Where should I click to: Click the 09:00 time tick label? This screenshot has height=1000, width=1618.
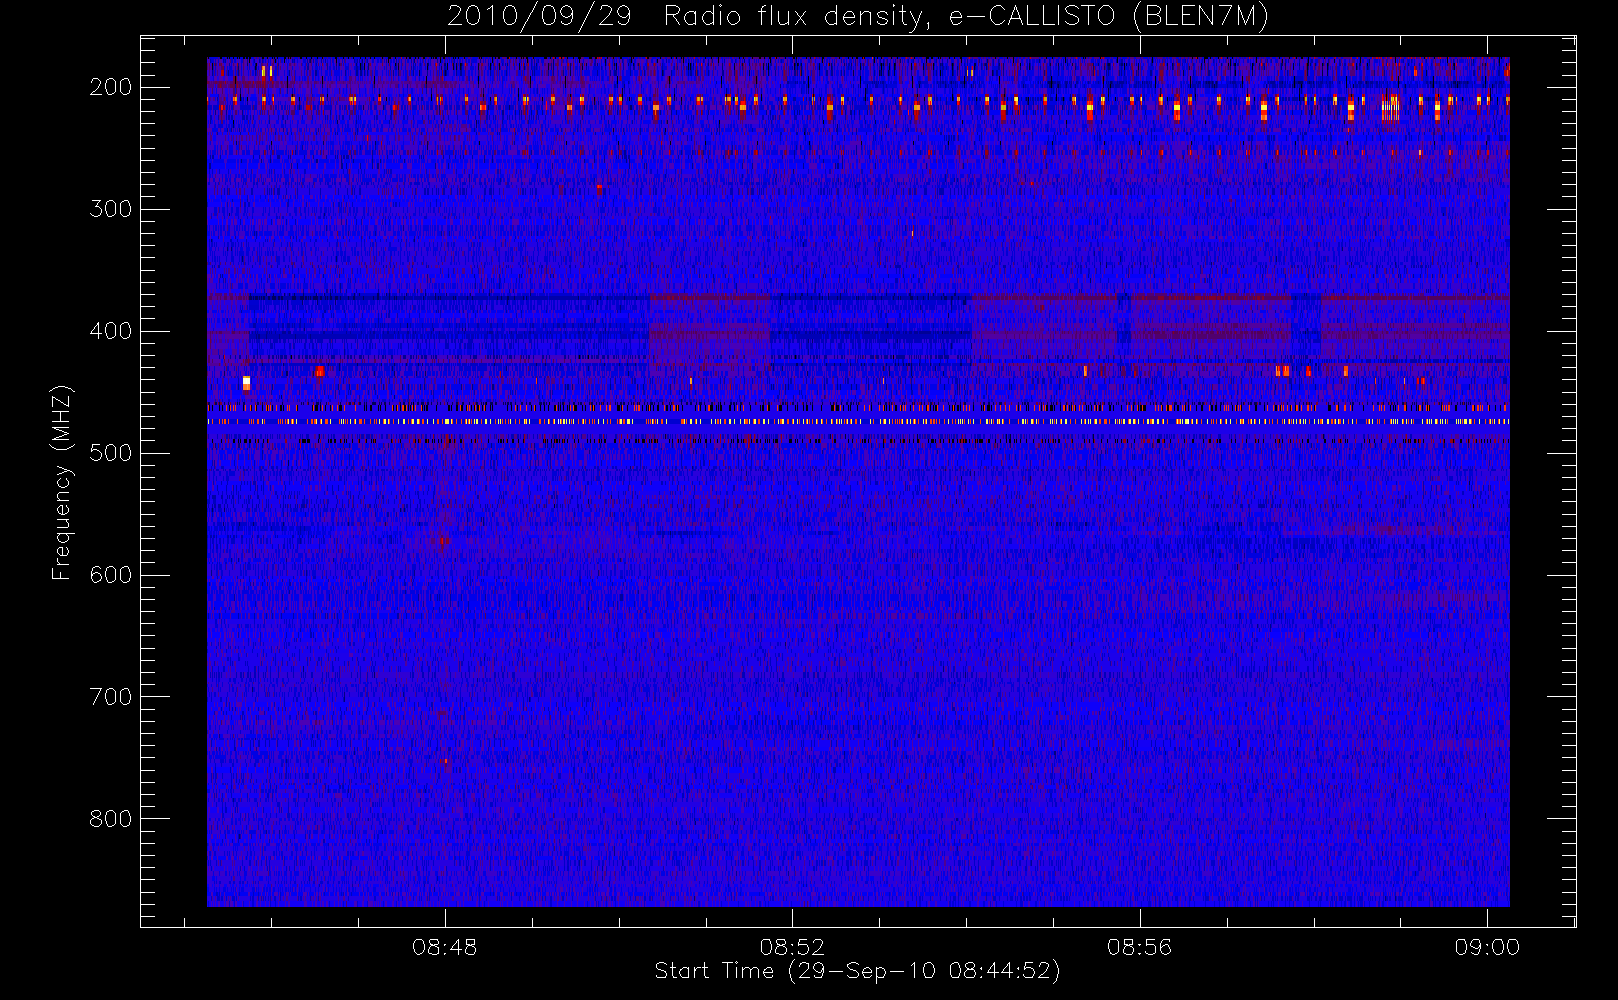point(1487,947)
